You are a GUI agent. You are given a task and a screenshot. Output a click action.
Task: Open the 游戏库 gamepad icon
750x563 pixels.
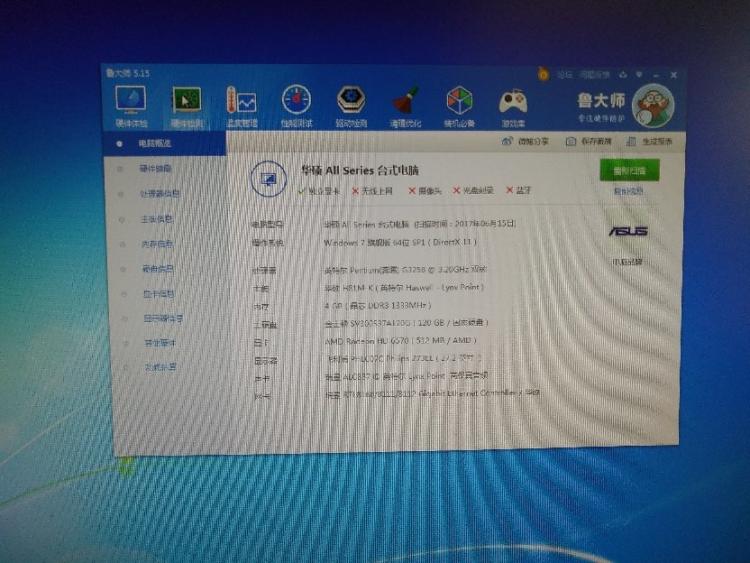pyautogui.click(x=513, y=107)
